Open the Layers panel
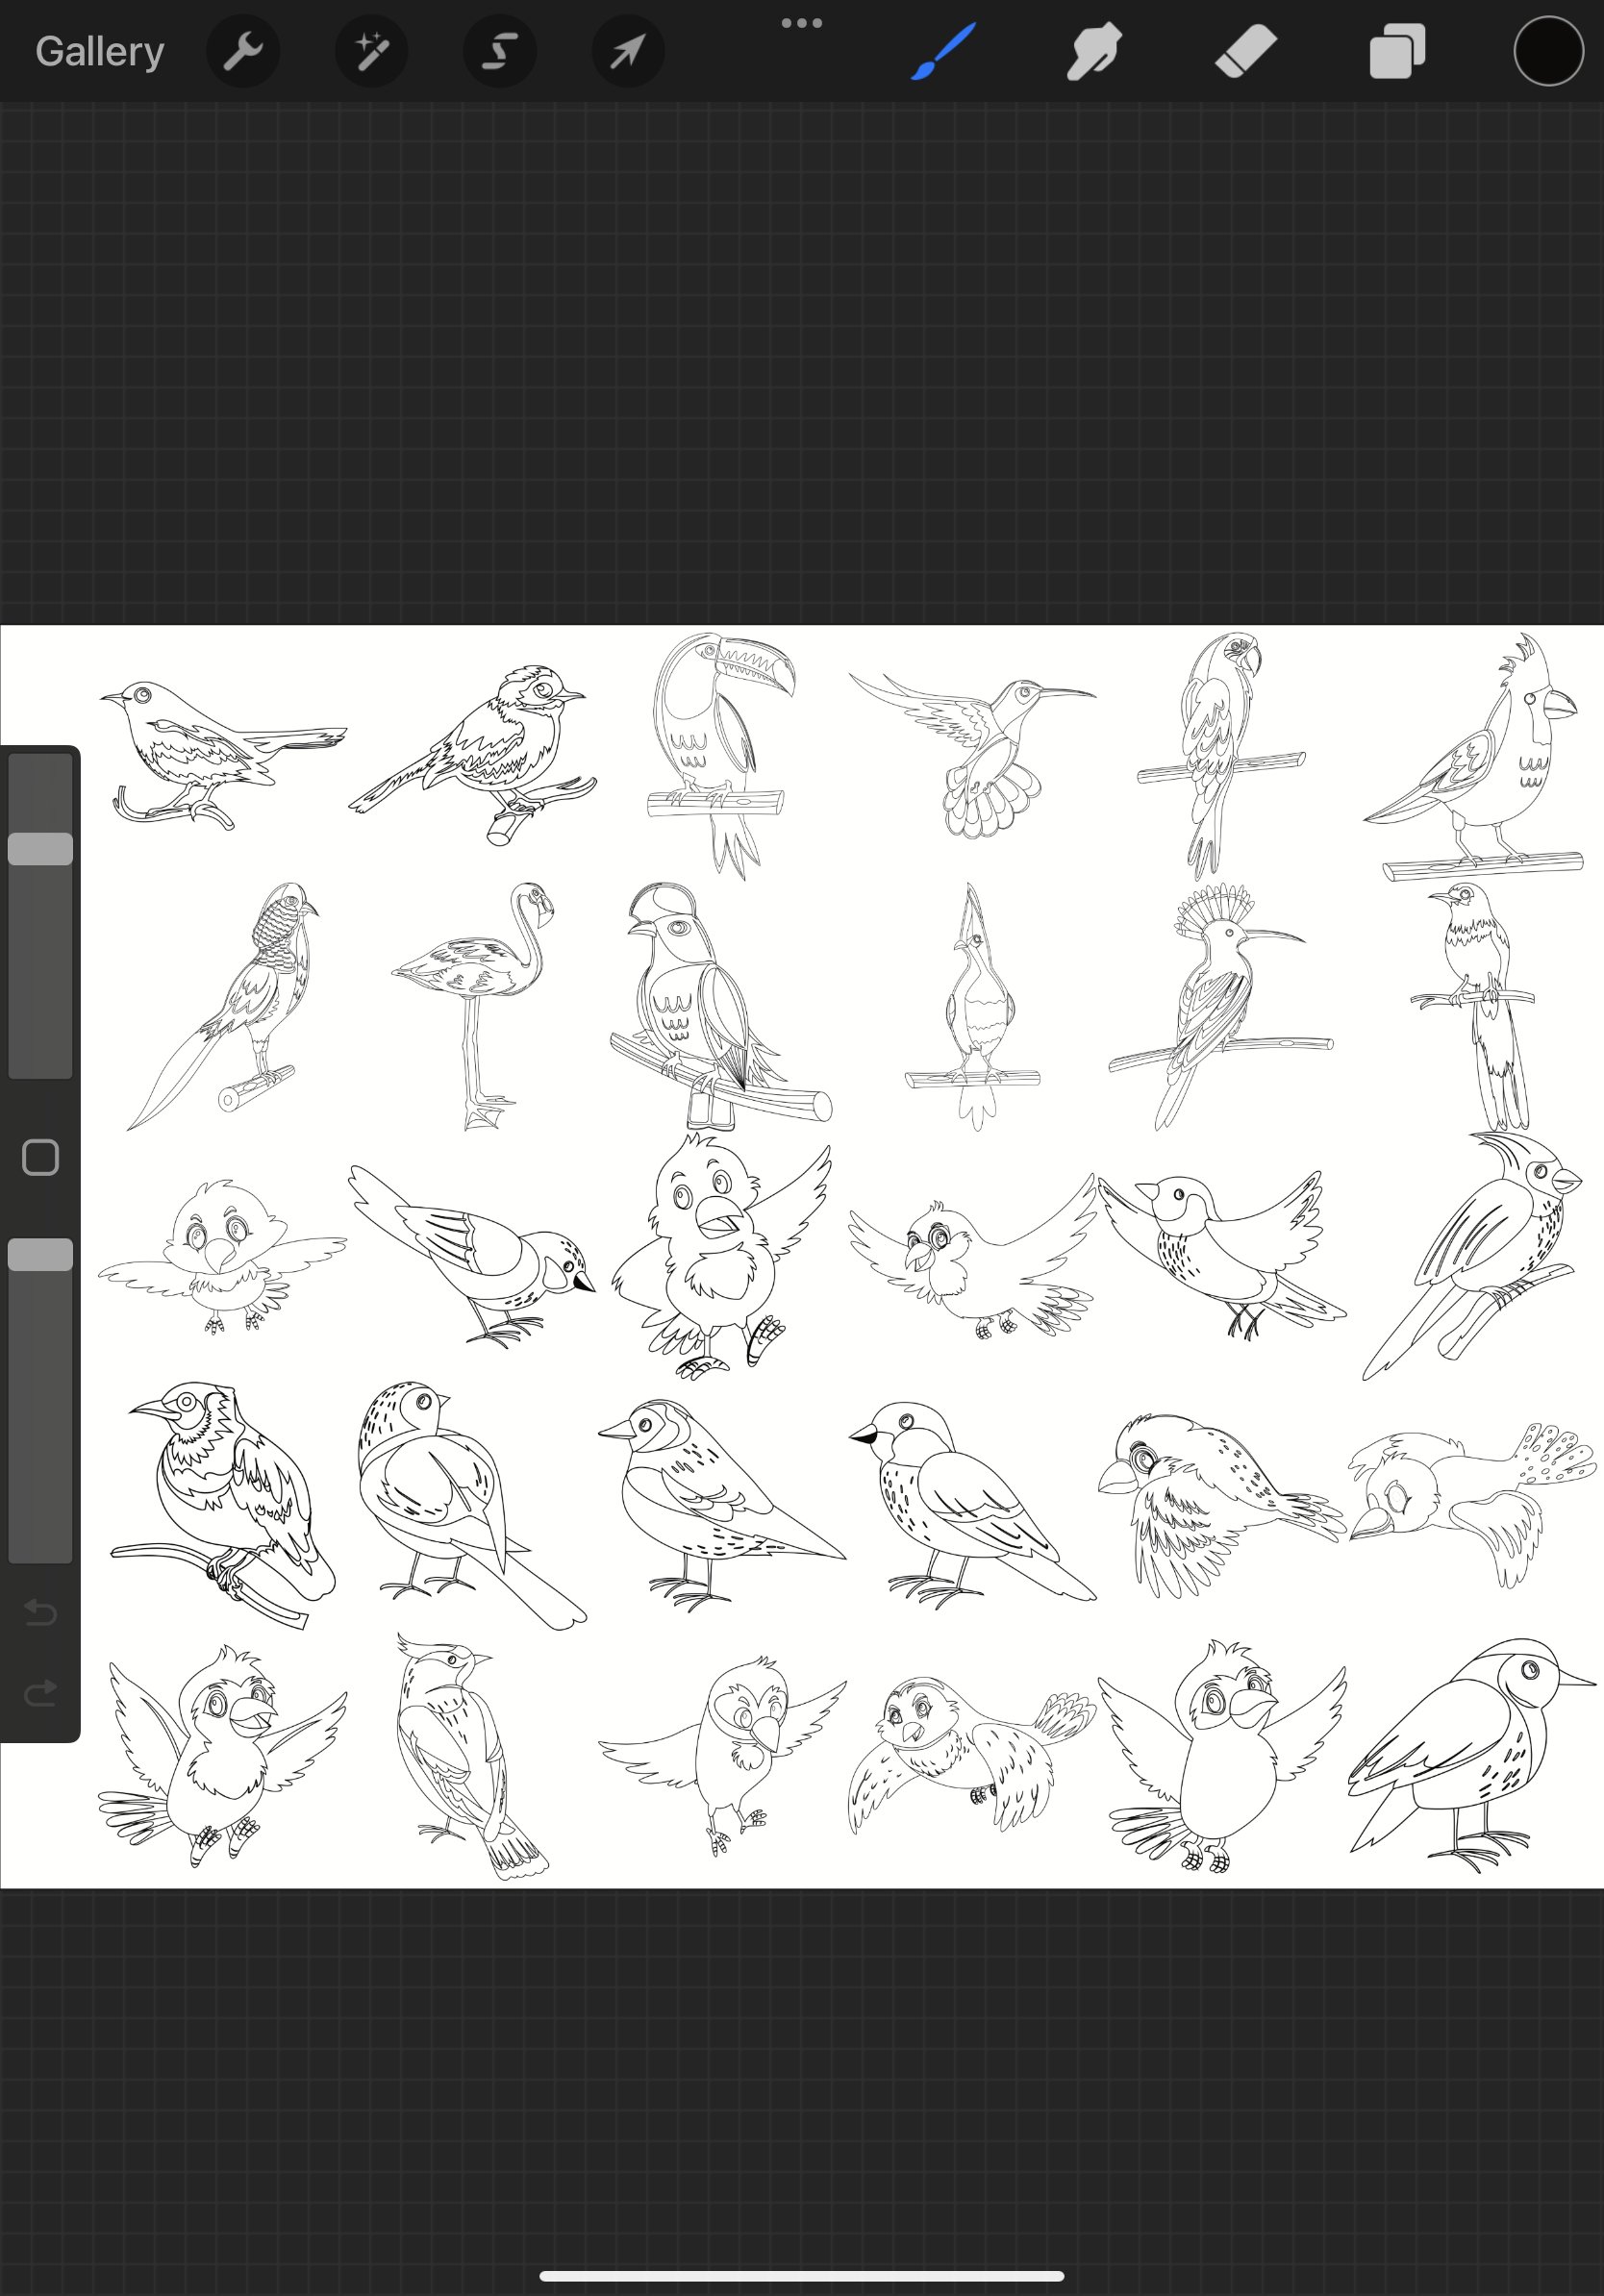Screen dimensions: 1604x2296 pyautogui.click(x=1396, y=51)
